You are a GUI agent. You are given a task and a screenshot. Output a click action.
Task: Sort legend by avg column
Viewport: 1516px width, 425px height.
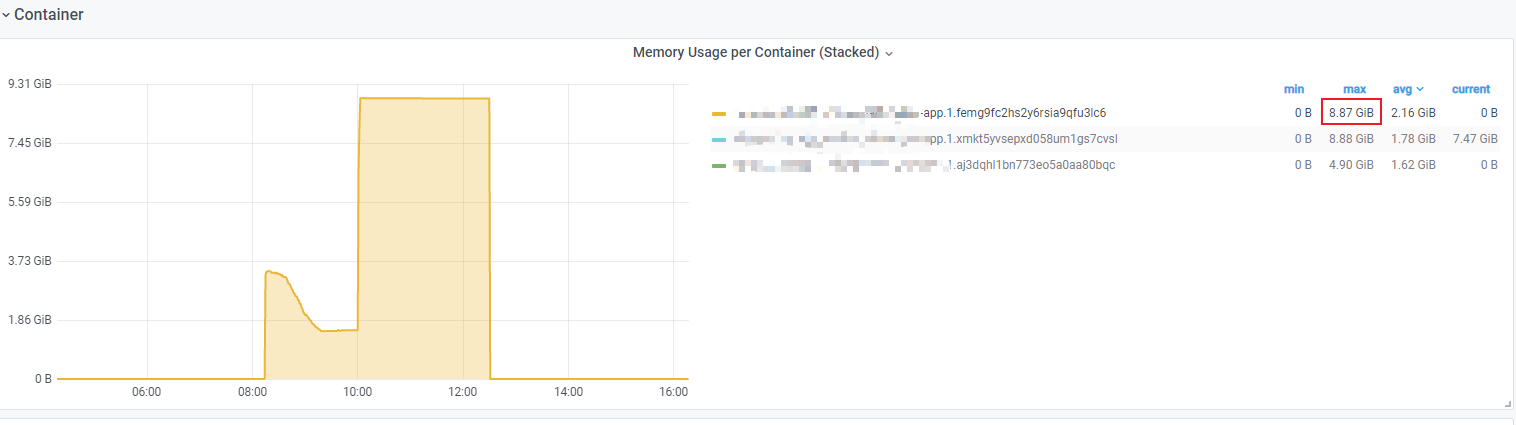pos(1407,89)
